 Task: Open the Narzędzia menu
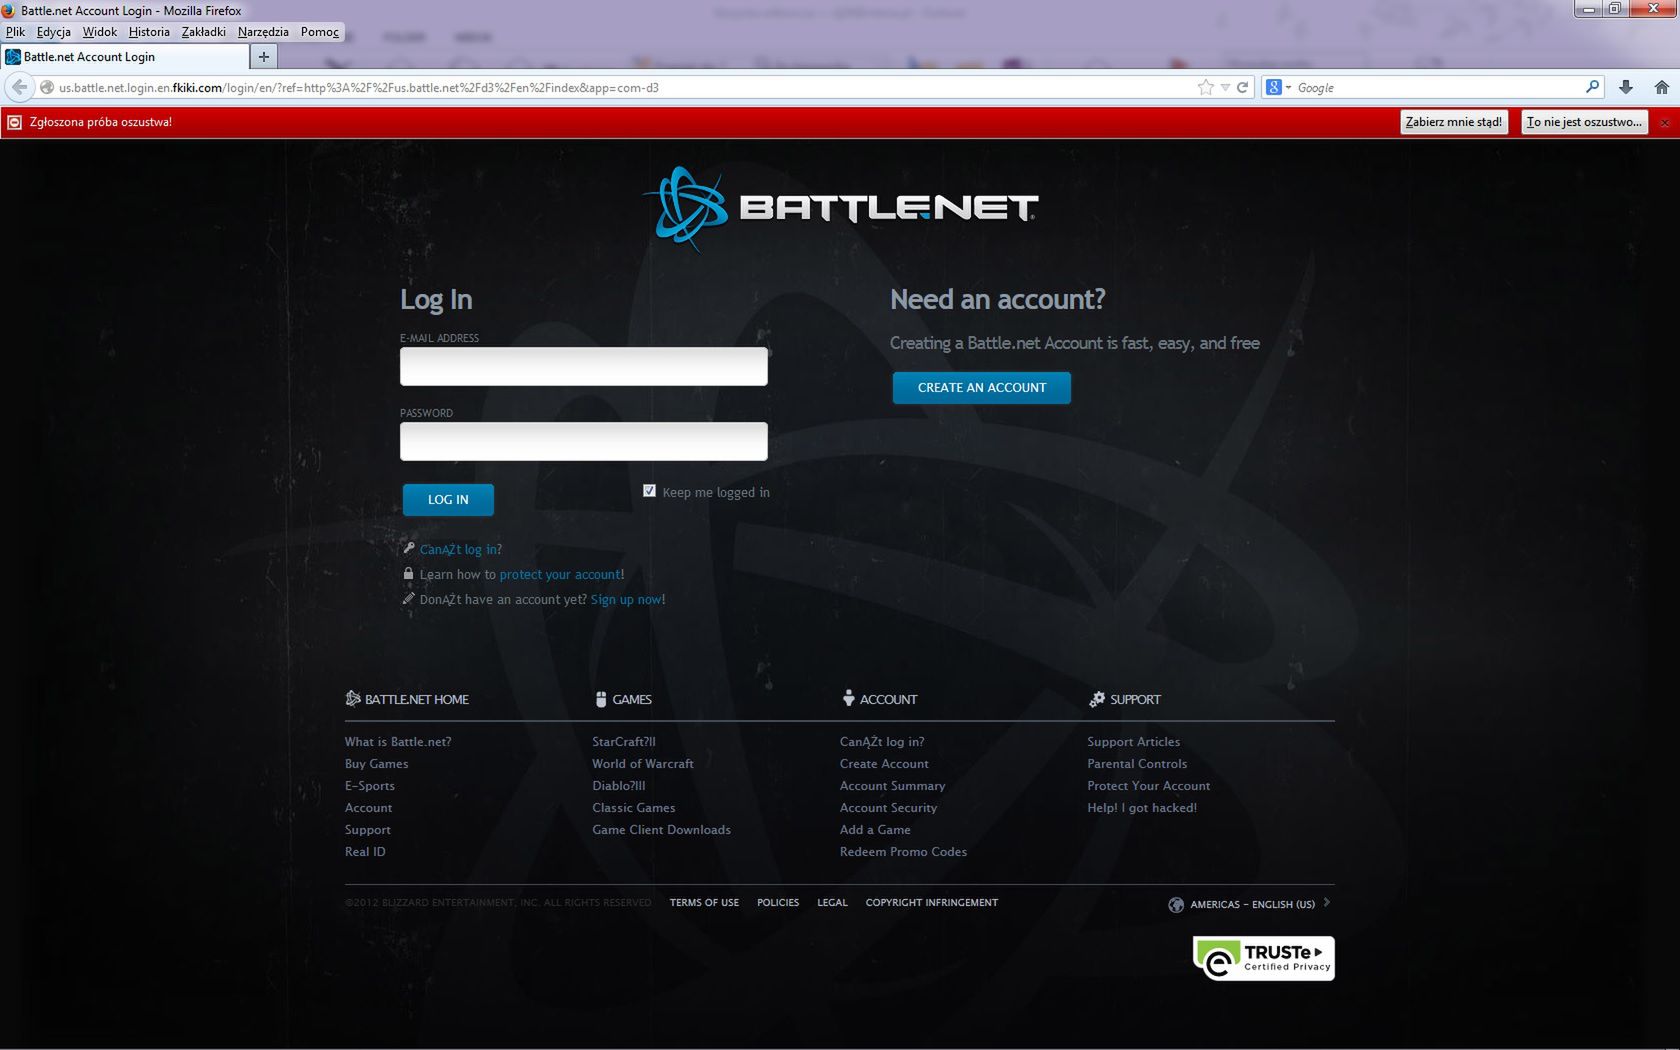point(263,32)
